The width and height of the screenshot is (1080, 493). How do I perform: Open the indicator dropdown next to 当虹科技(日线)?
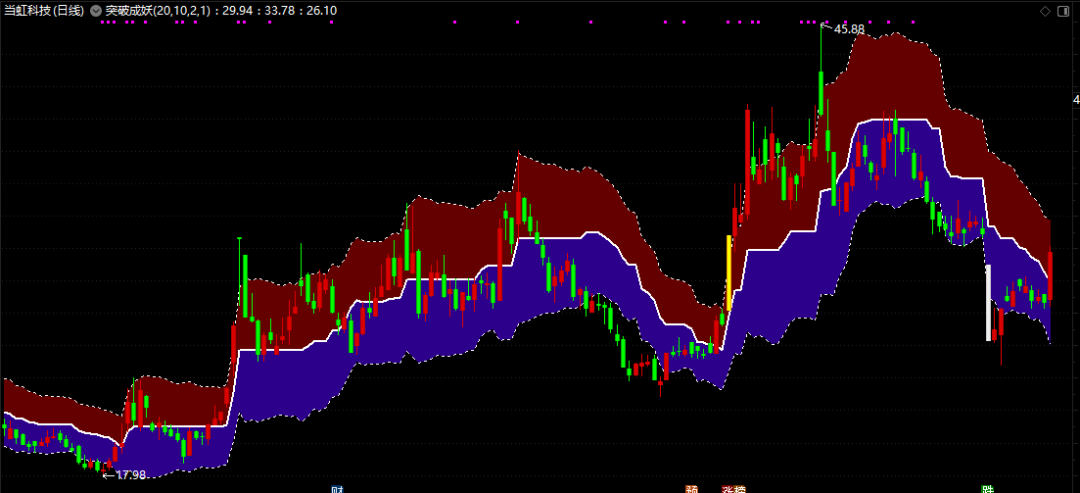(x=95, y=11)
